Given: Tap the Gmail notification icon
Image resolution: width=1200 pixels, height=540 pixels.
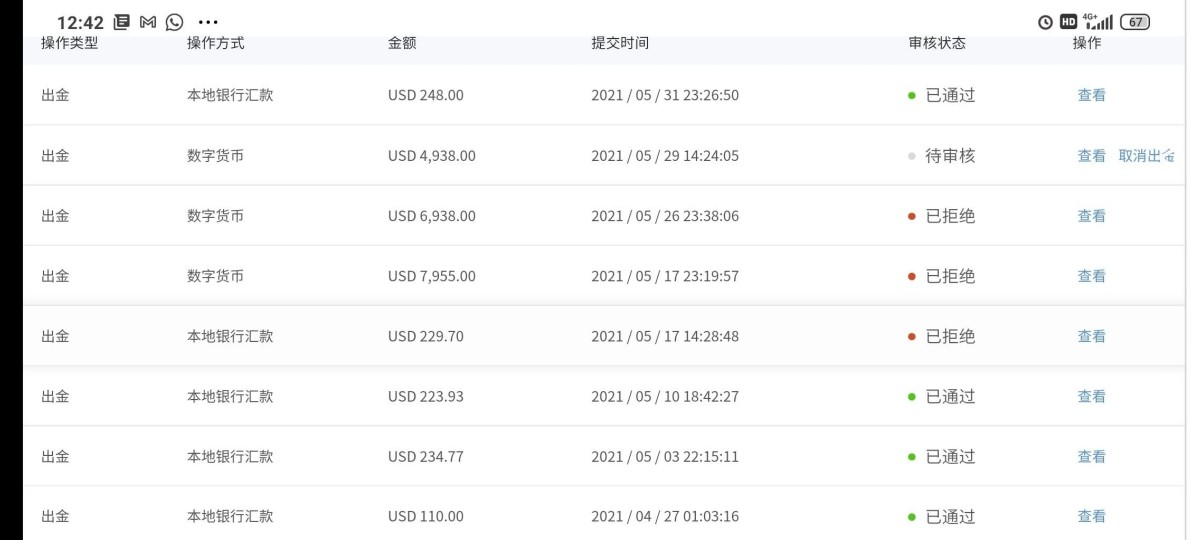Looking at the screenshot, I should click(x=148, y=22).
